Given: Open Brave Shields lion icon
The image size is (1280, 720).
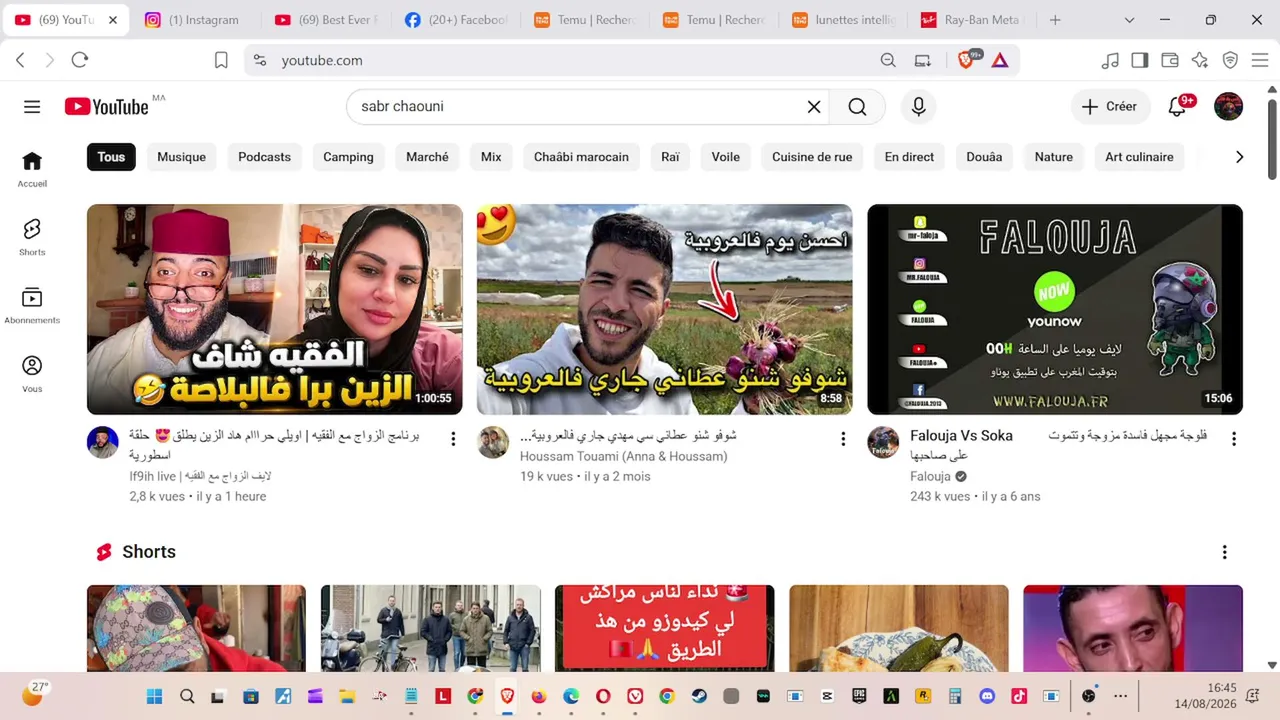Looking at the screenshot, I should (967, 60).
